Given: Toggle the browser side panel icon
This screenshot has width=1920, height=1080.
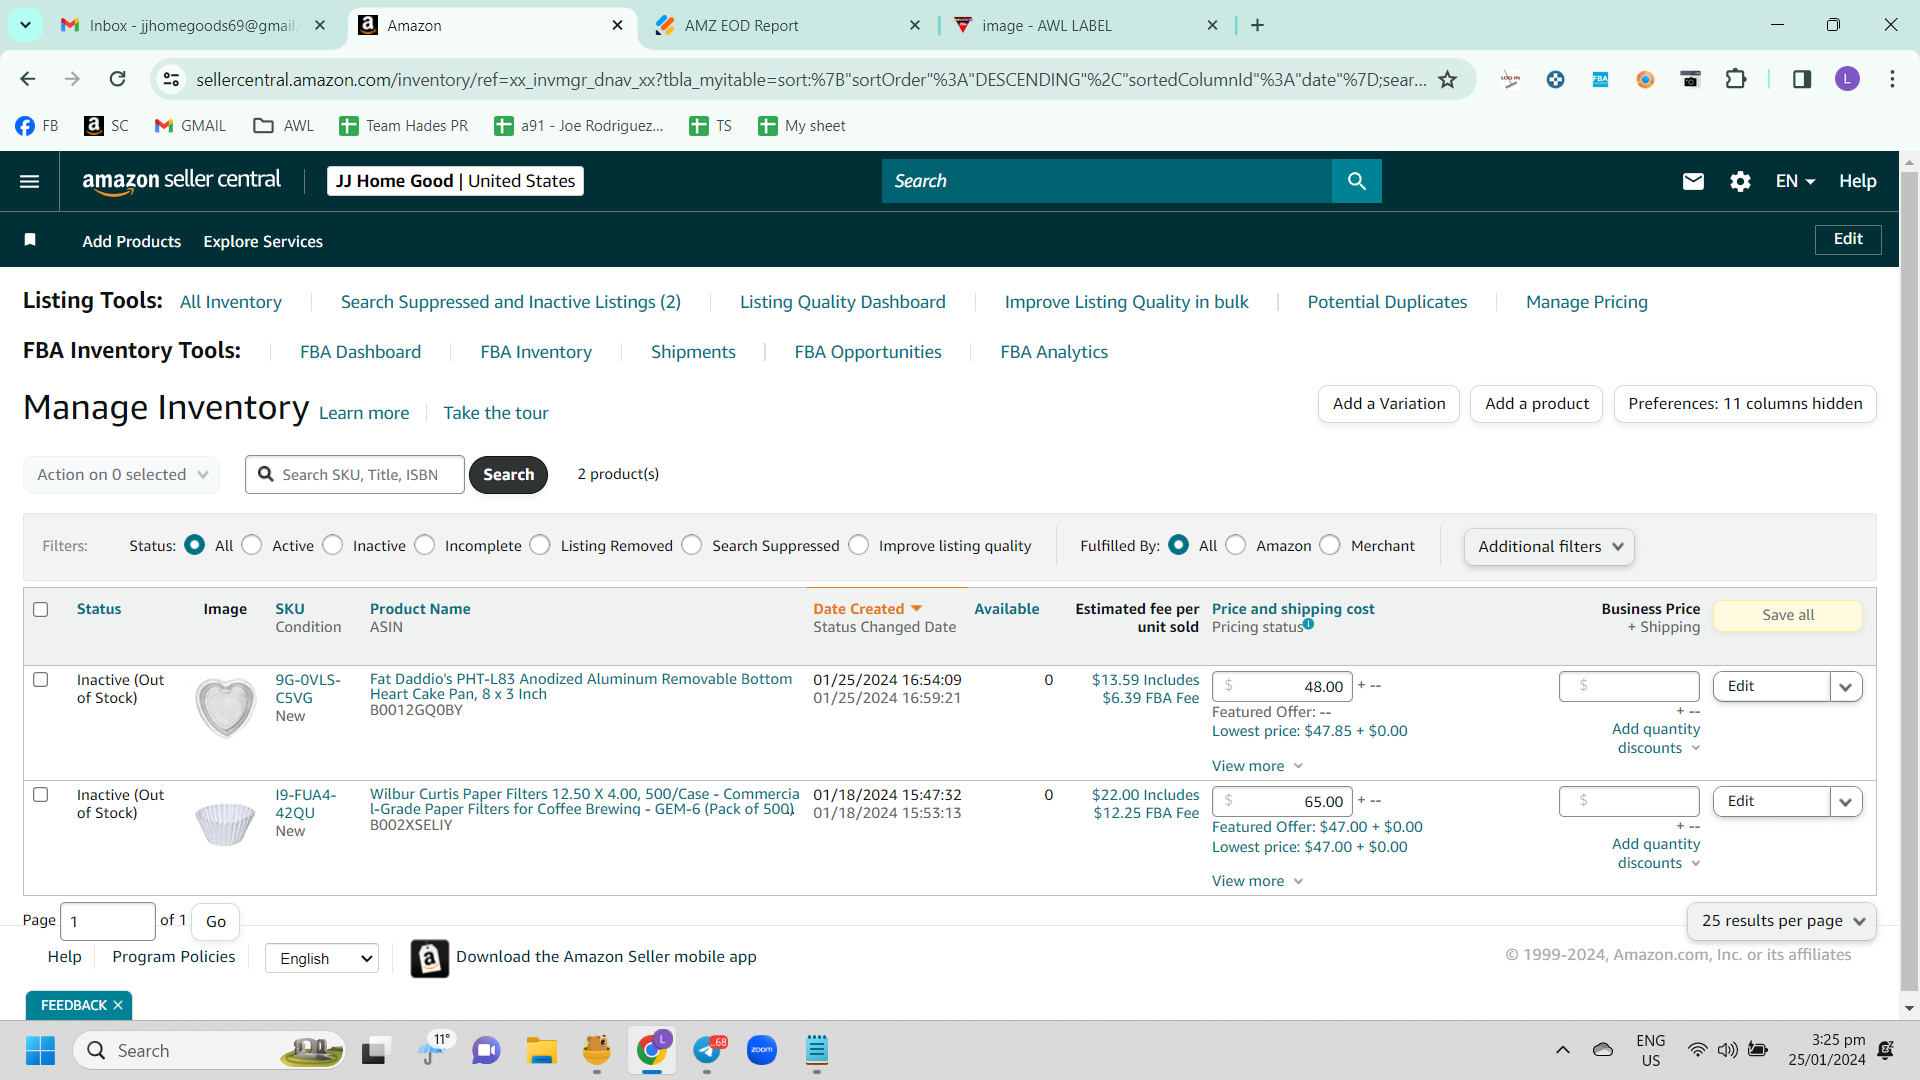Looking at the screenshot, I should pos(1802,79).
